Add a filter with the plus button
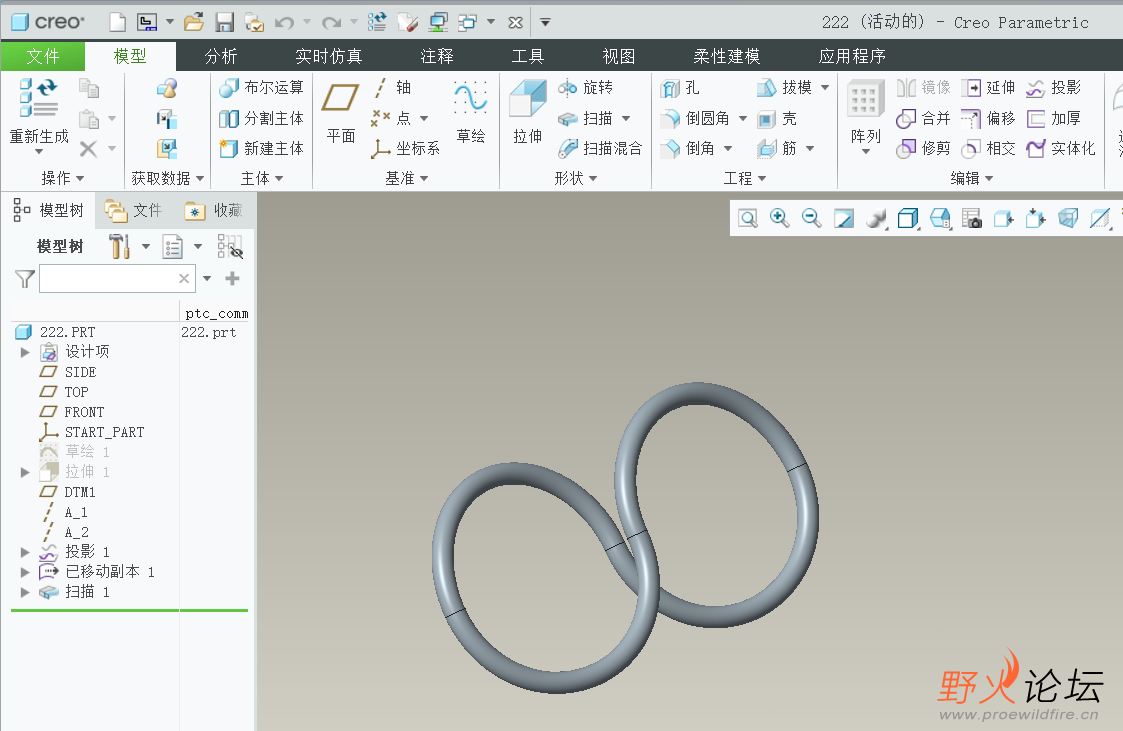Viewport: 1123px width, 731px height. tap(232, 279)
